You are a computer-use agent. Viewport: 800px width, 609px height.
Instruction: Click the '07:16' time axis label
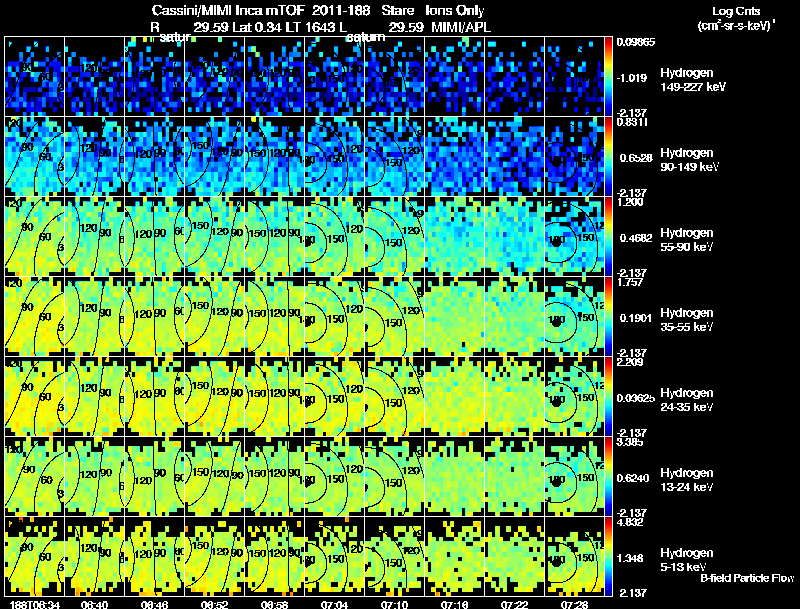coord(454,604)
